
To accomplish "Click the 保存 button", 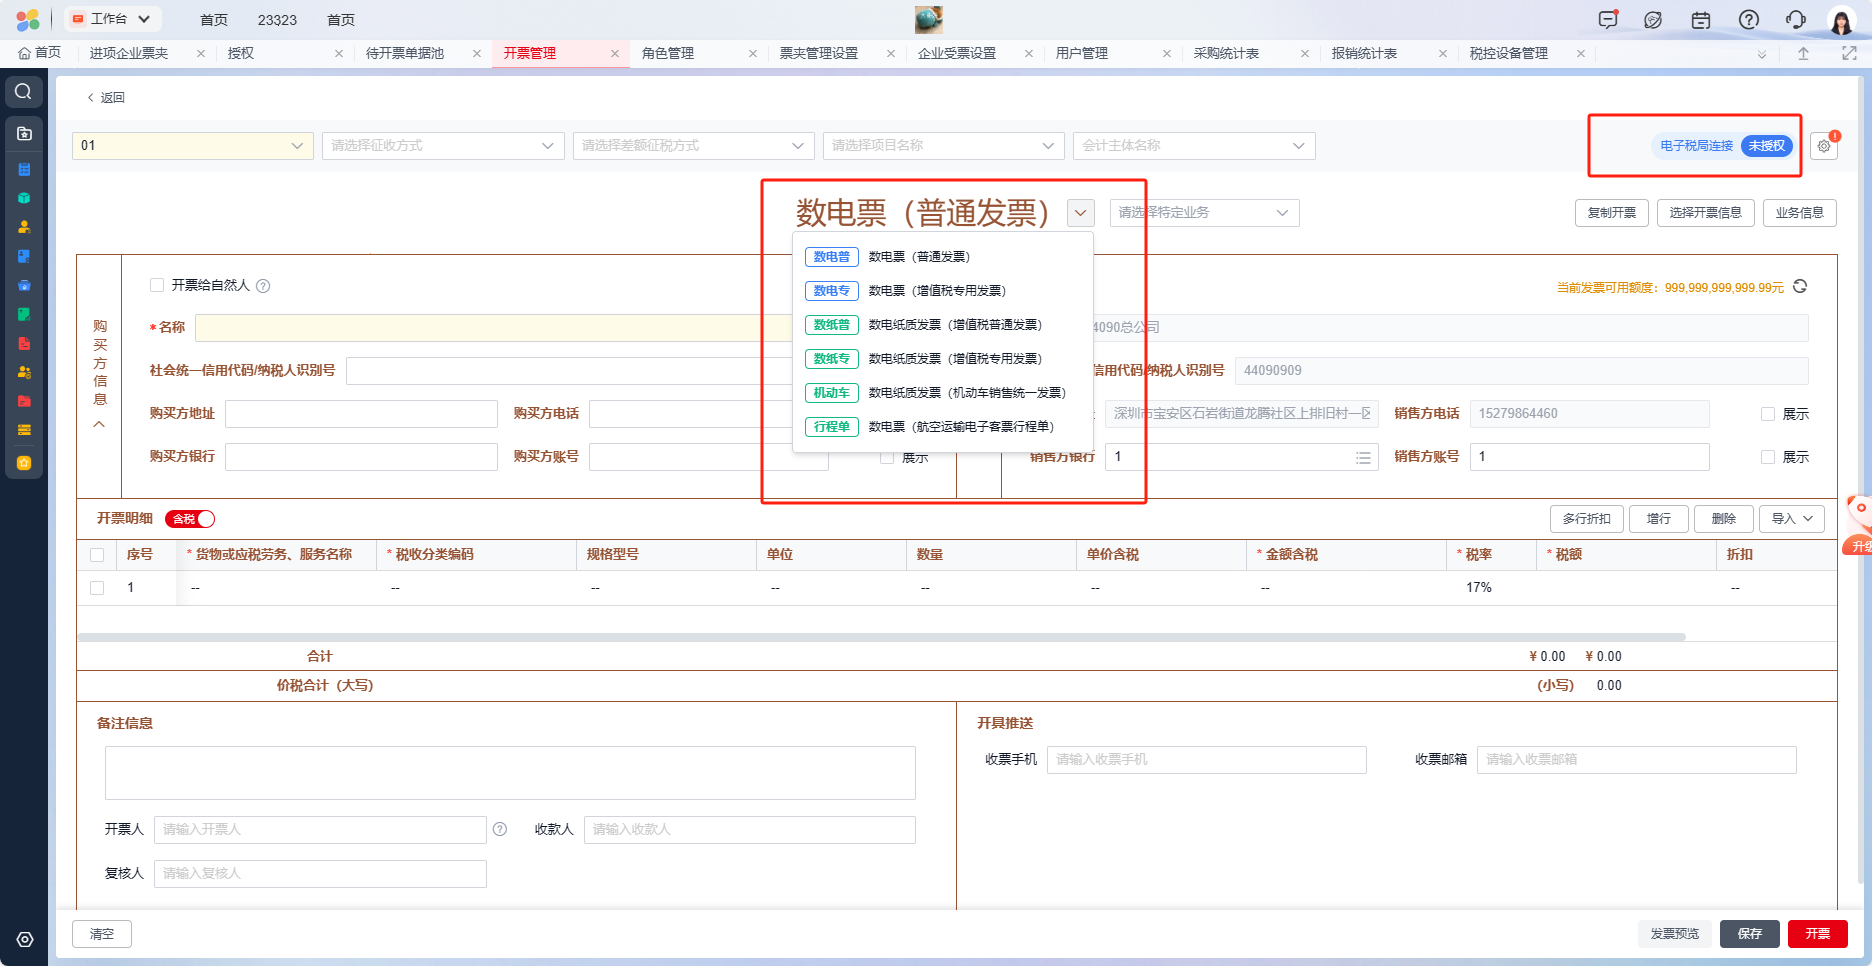I will [x=1750, y=934].
